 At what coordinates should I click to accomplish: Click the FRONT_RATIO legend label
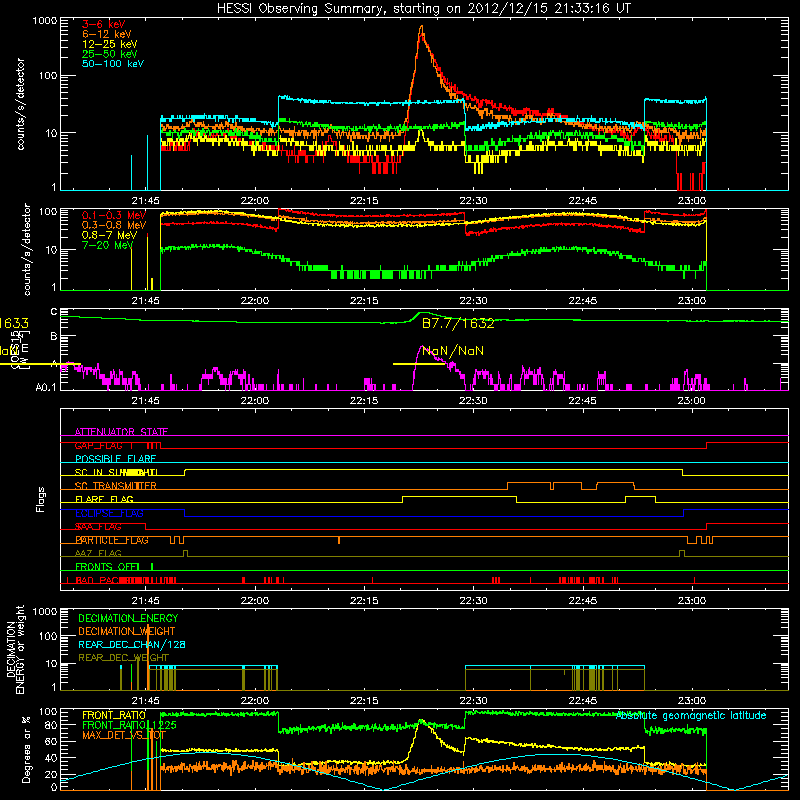pyautogui.click(x=114, y=715)
